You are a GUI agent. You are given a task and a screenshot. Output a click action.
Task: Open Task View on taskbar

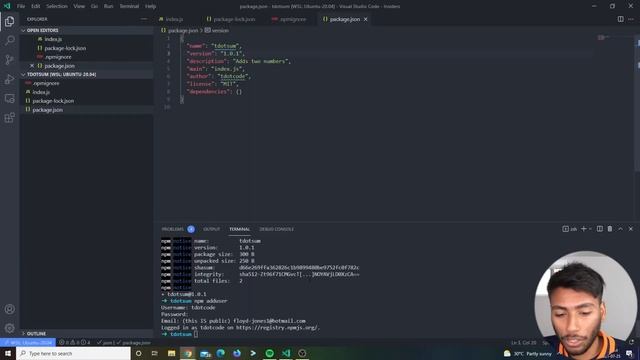click(x=155, y=353)
